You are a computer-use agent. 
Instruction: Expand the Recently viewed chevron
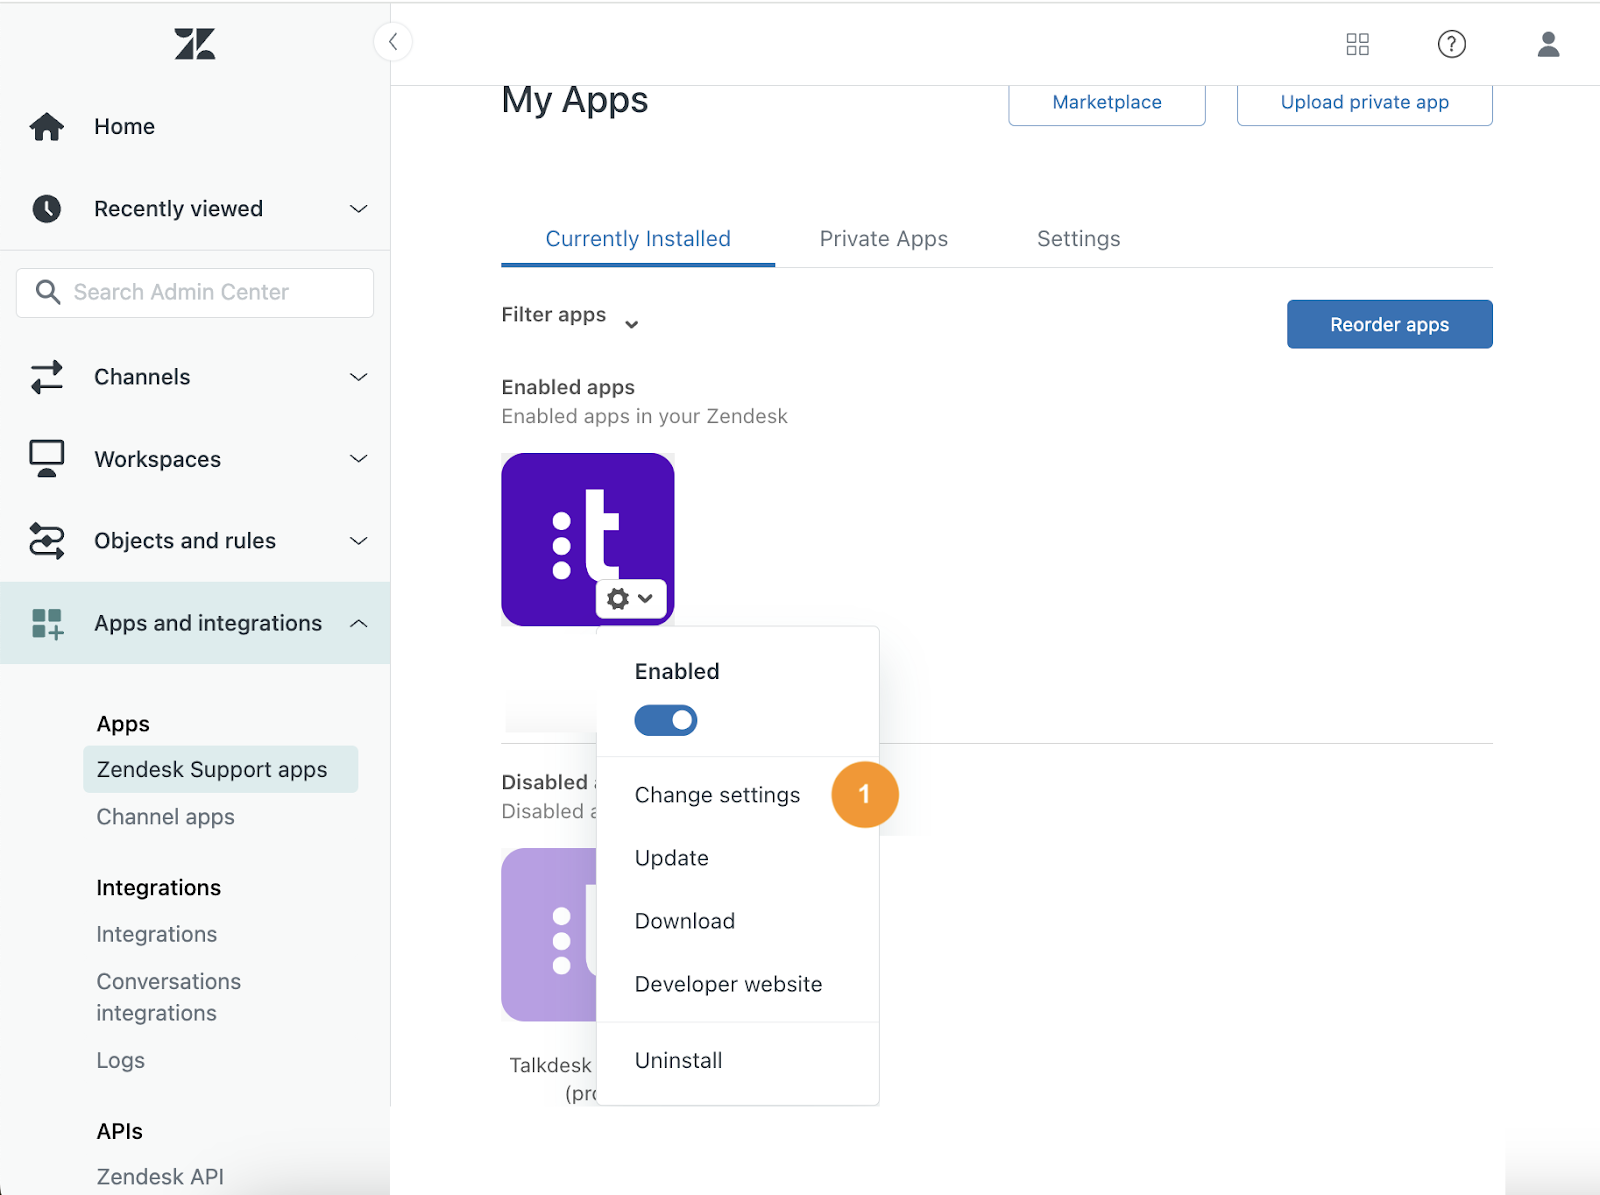pos(359,209)
